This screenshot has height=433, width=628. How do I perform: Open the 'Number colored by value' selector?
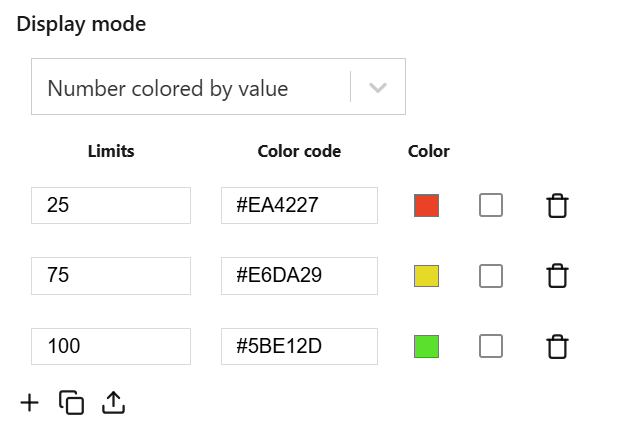tap(190, 87)
